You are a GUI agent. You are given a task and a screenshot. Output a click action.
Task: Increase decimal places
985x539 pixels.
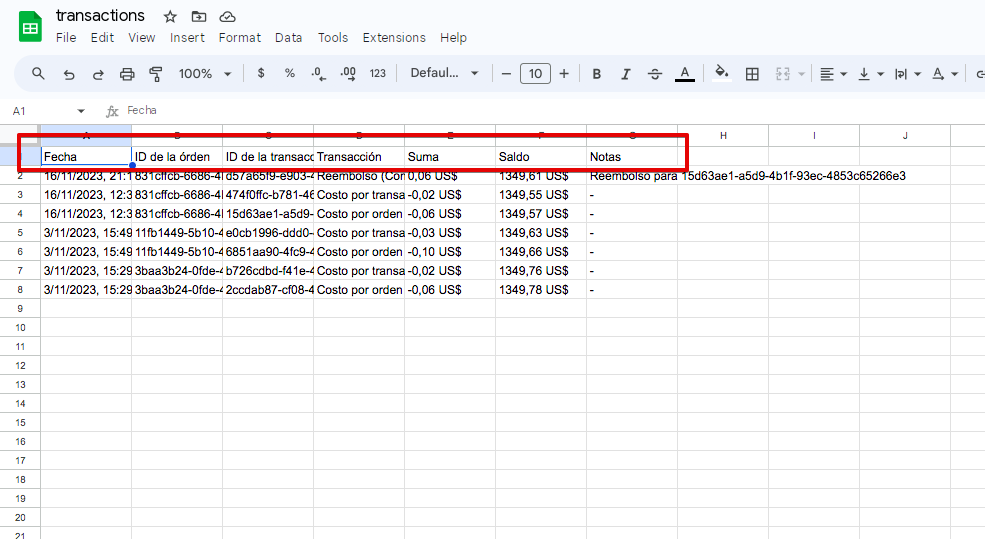347,74
